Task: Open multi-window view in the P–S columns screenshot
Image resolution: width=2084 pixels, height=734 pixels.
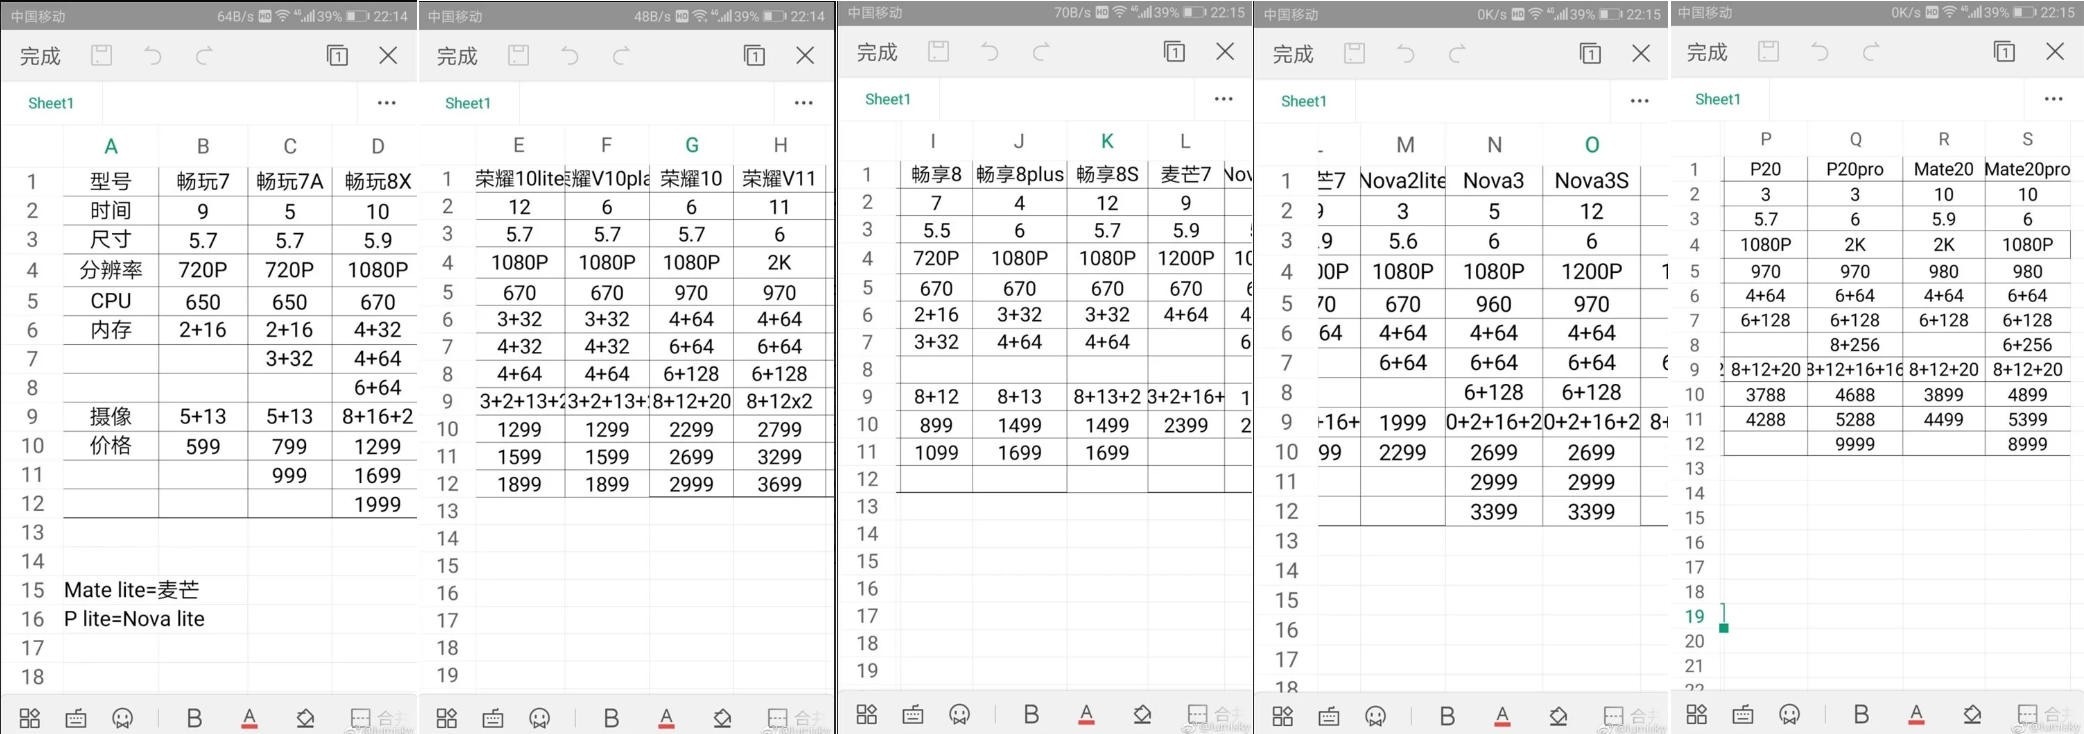Action: 2005,51
